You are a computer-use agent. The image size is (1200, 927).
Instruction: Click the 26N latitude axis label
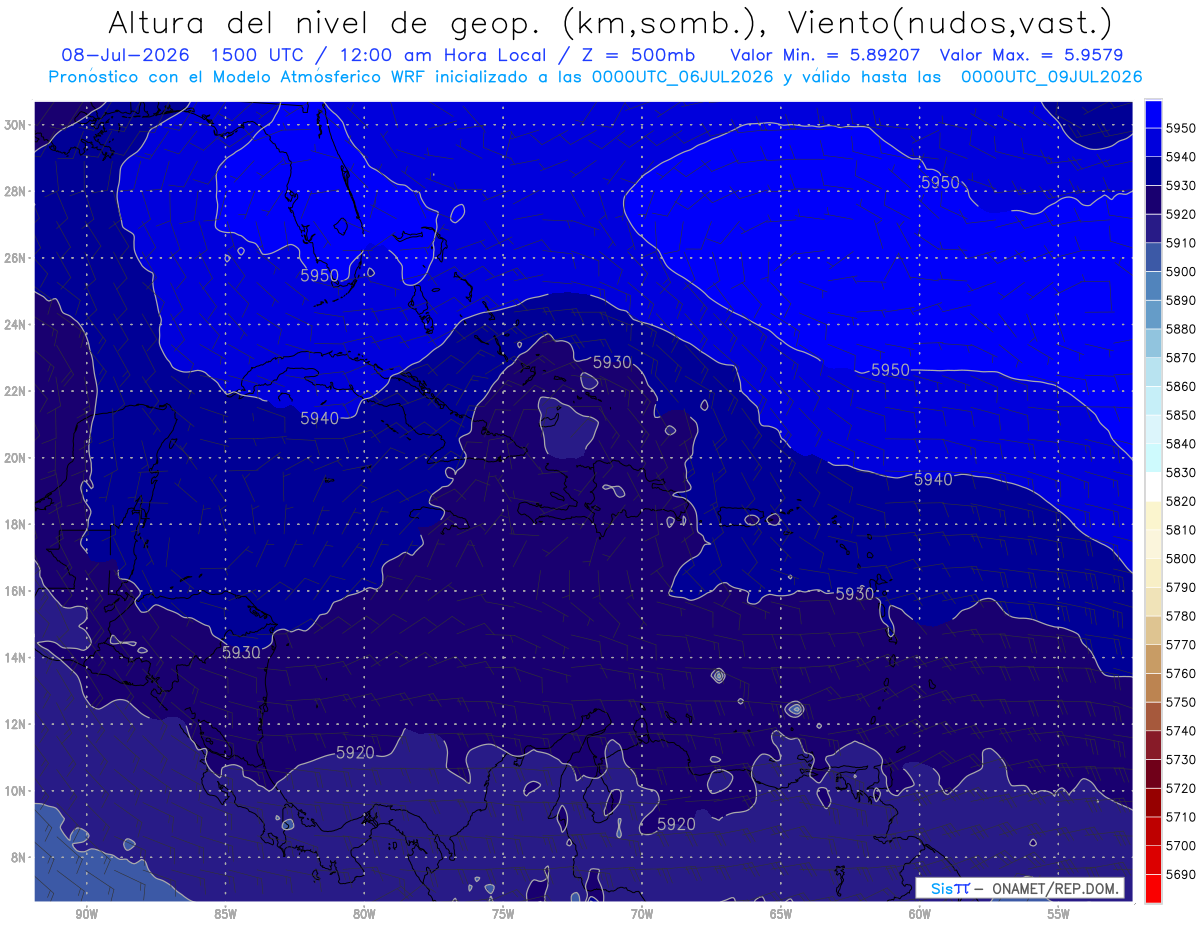coord(16,258)
